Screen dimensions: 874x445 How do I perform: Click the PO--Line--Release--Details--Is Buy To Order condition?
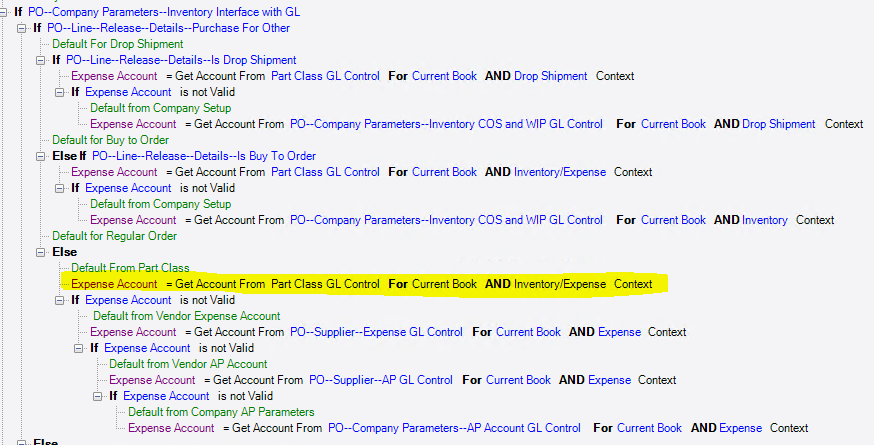coord(204,156)
